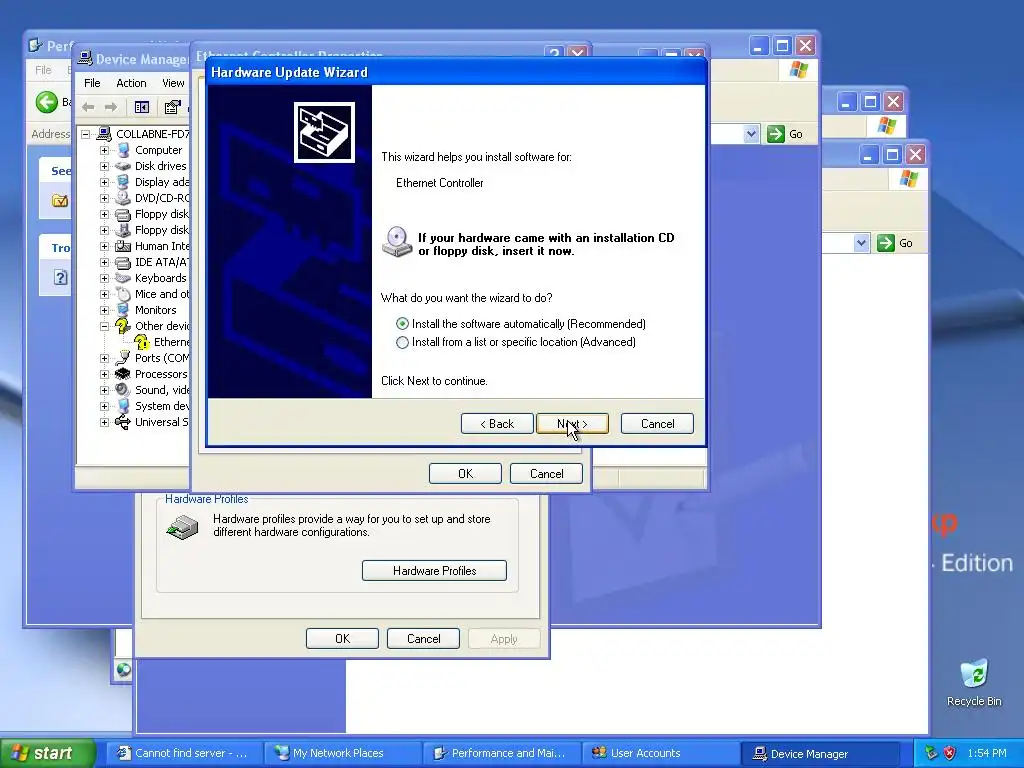Open address dropdown in rightmost window
Viewport: 1024px width, 768px height.
[861, 244]
